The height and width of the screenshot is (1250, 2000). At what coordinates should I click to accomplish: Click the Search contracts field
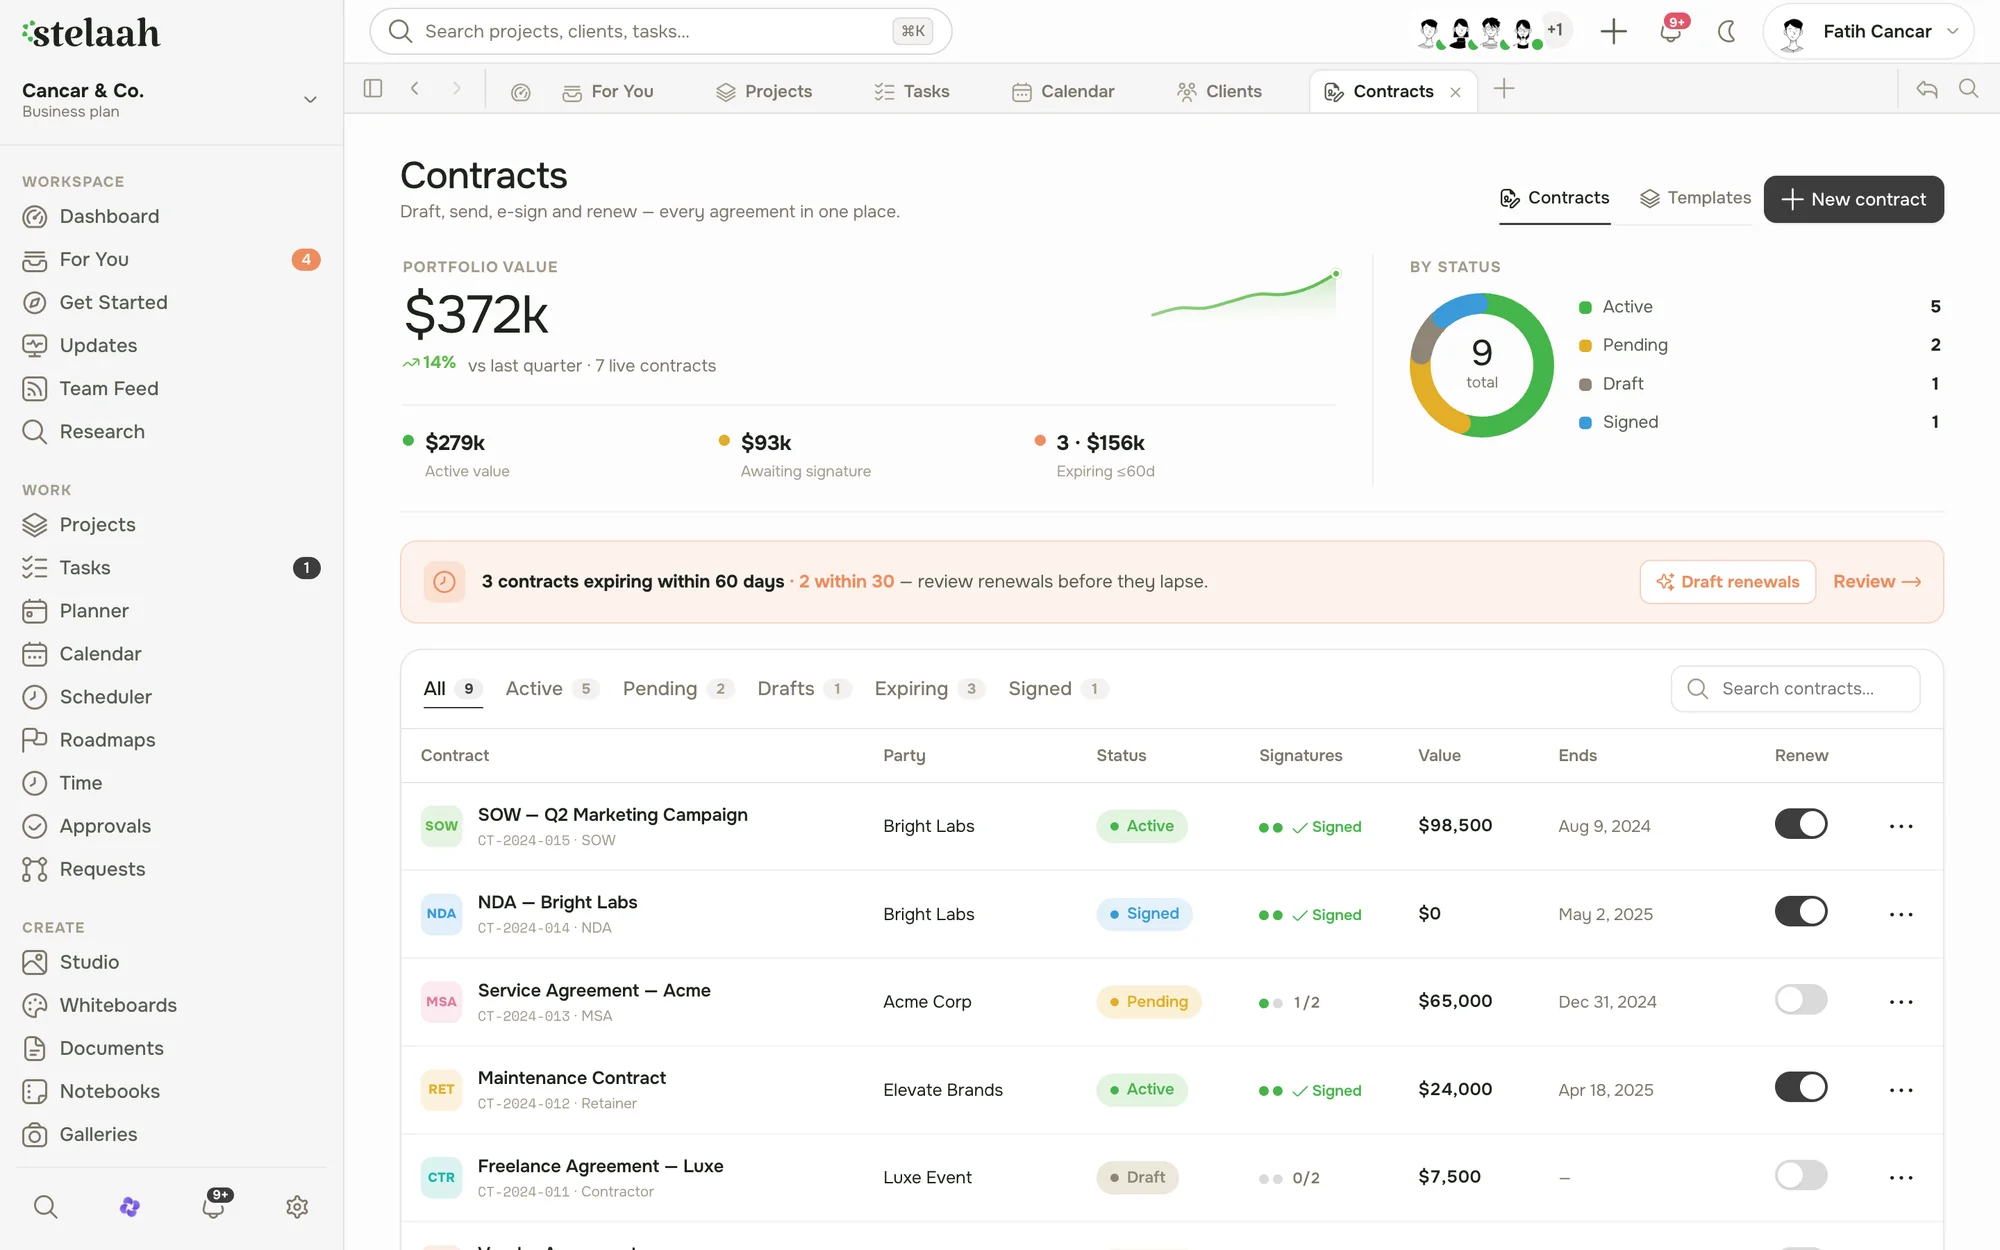[1796, 689]
